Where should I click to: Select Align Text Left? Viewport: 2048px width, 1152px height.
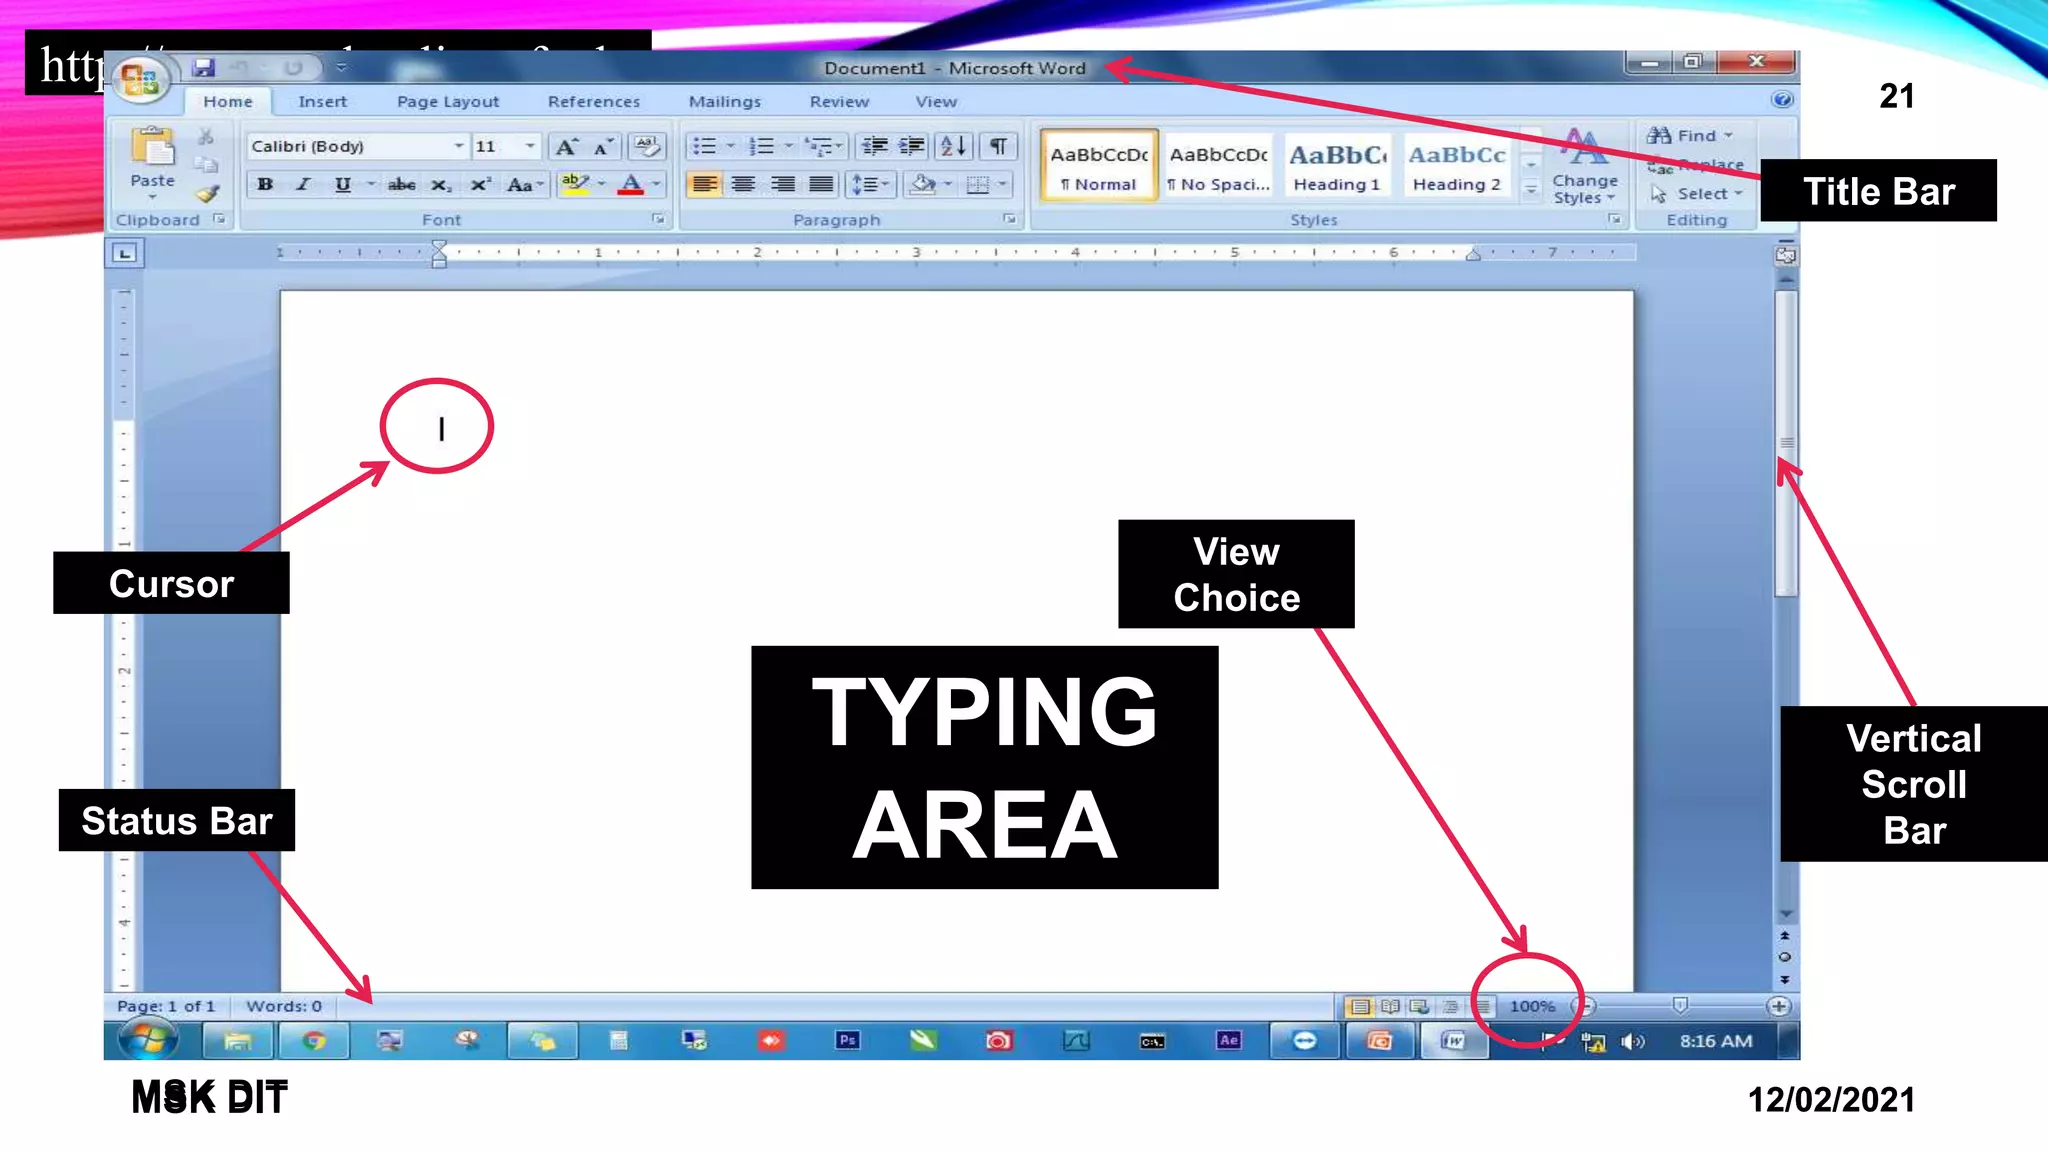click(705, 184)
